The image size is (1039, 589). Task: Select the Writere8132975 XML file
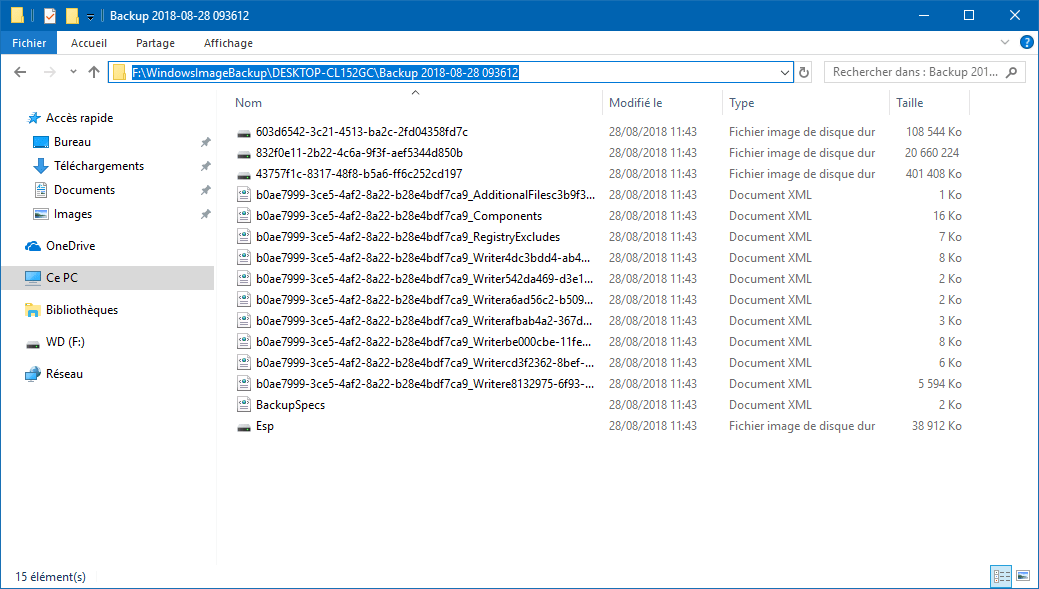(x=425, y=384)
